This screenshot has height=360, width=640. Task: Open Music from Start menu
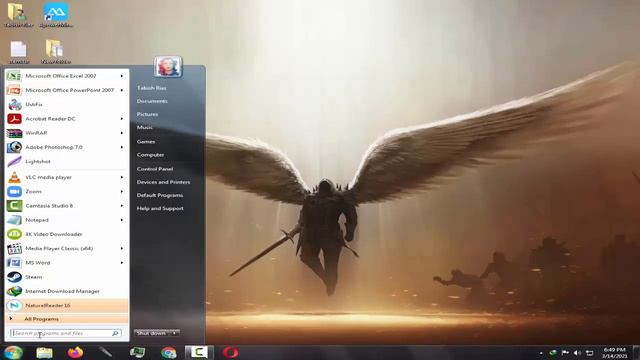(144, 127)
